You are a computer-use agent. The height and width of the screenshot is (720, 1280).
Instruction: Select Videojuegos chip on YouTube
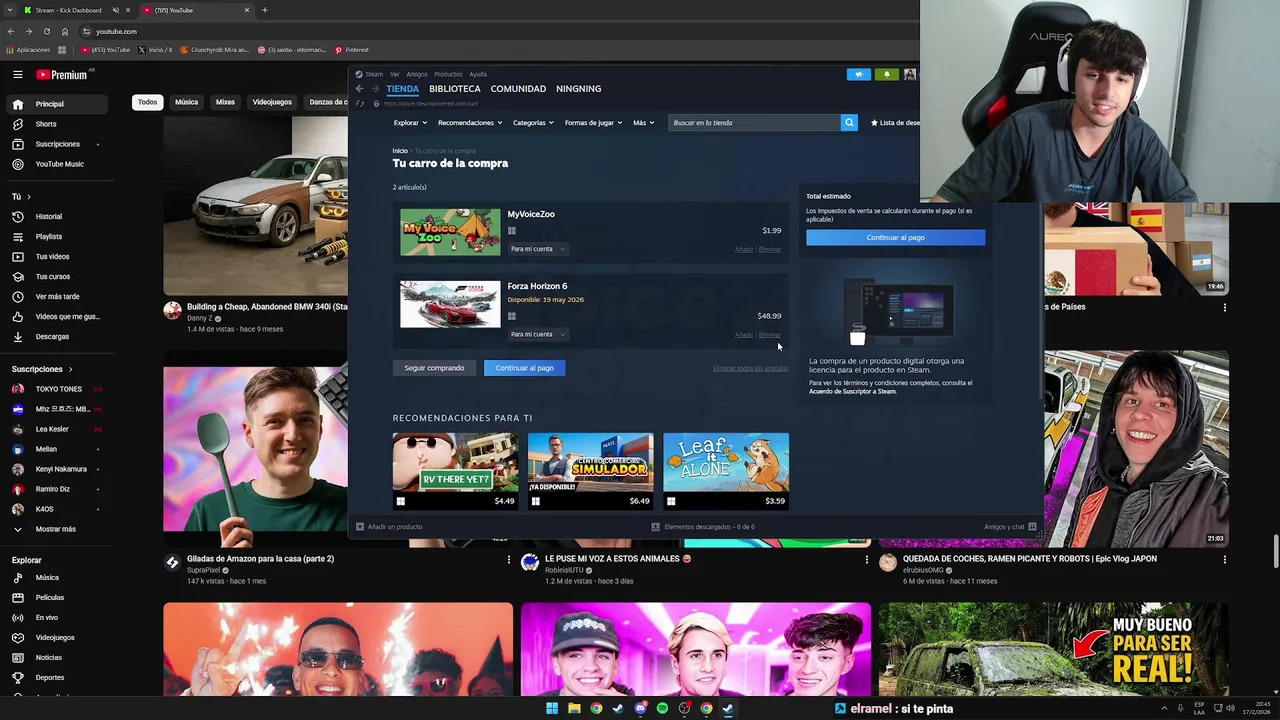tap(272, 102)
